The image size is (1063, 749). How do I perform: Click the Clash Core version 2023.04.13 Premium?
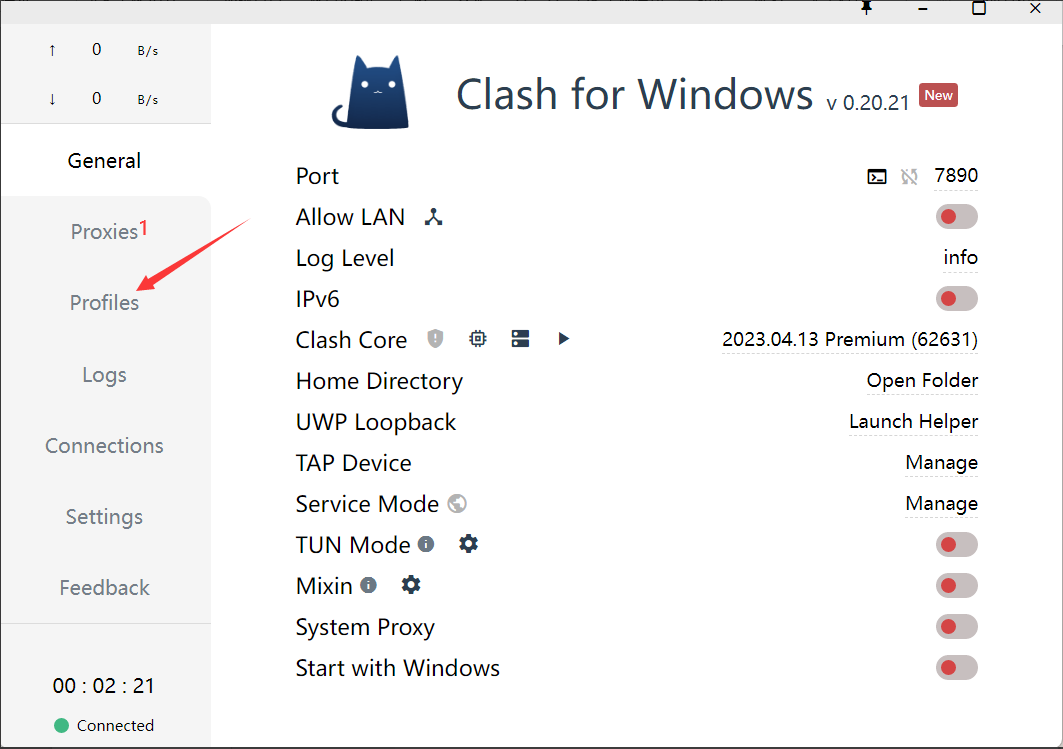(x=850, y=340)
